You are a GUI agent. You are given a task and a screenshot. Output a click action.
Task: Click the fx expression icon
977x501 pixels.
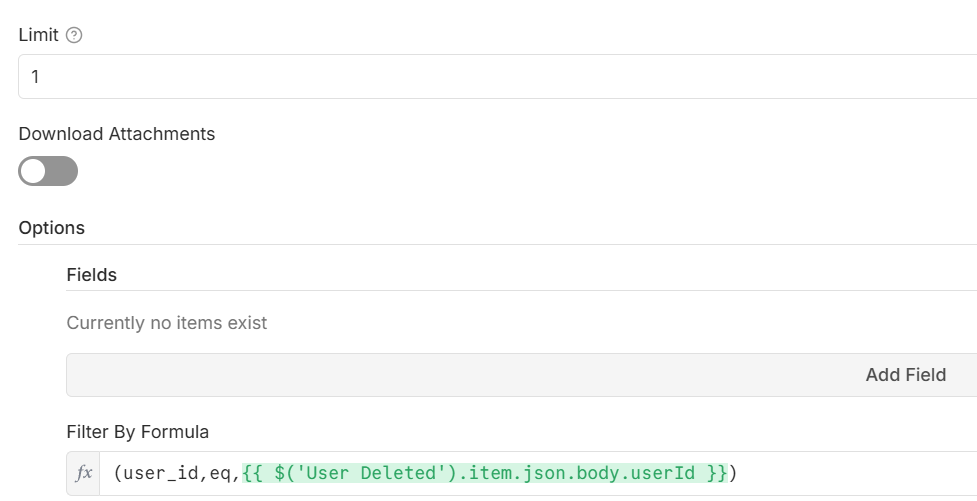click(84, 472)
